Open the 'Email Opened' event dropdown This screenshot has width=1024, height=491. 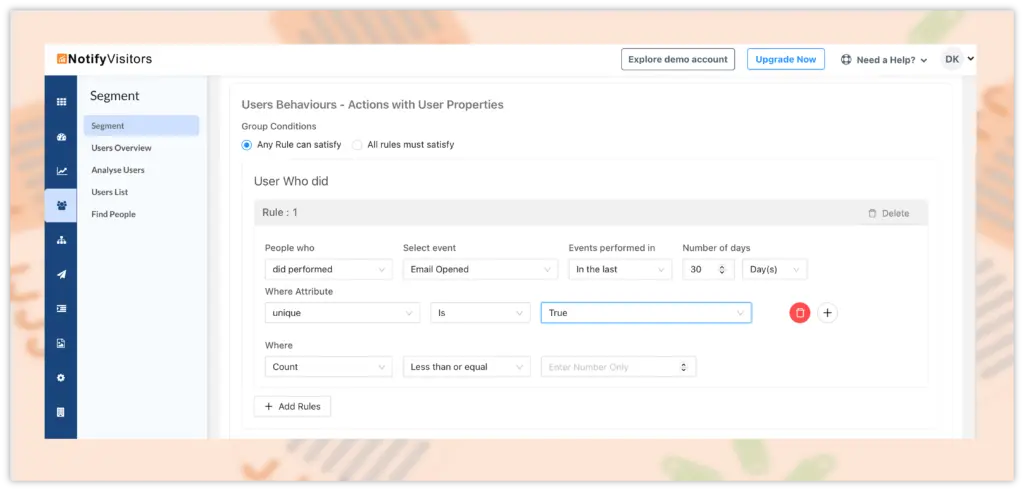click(480, 269)
